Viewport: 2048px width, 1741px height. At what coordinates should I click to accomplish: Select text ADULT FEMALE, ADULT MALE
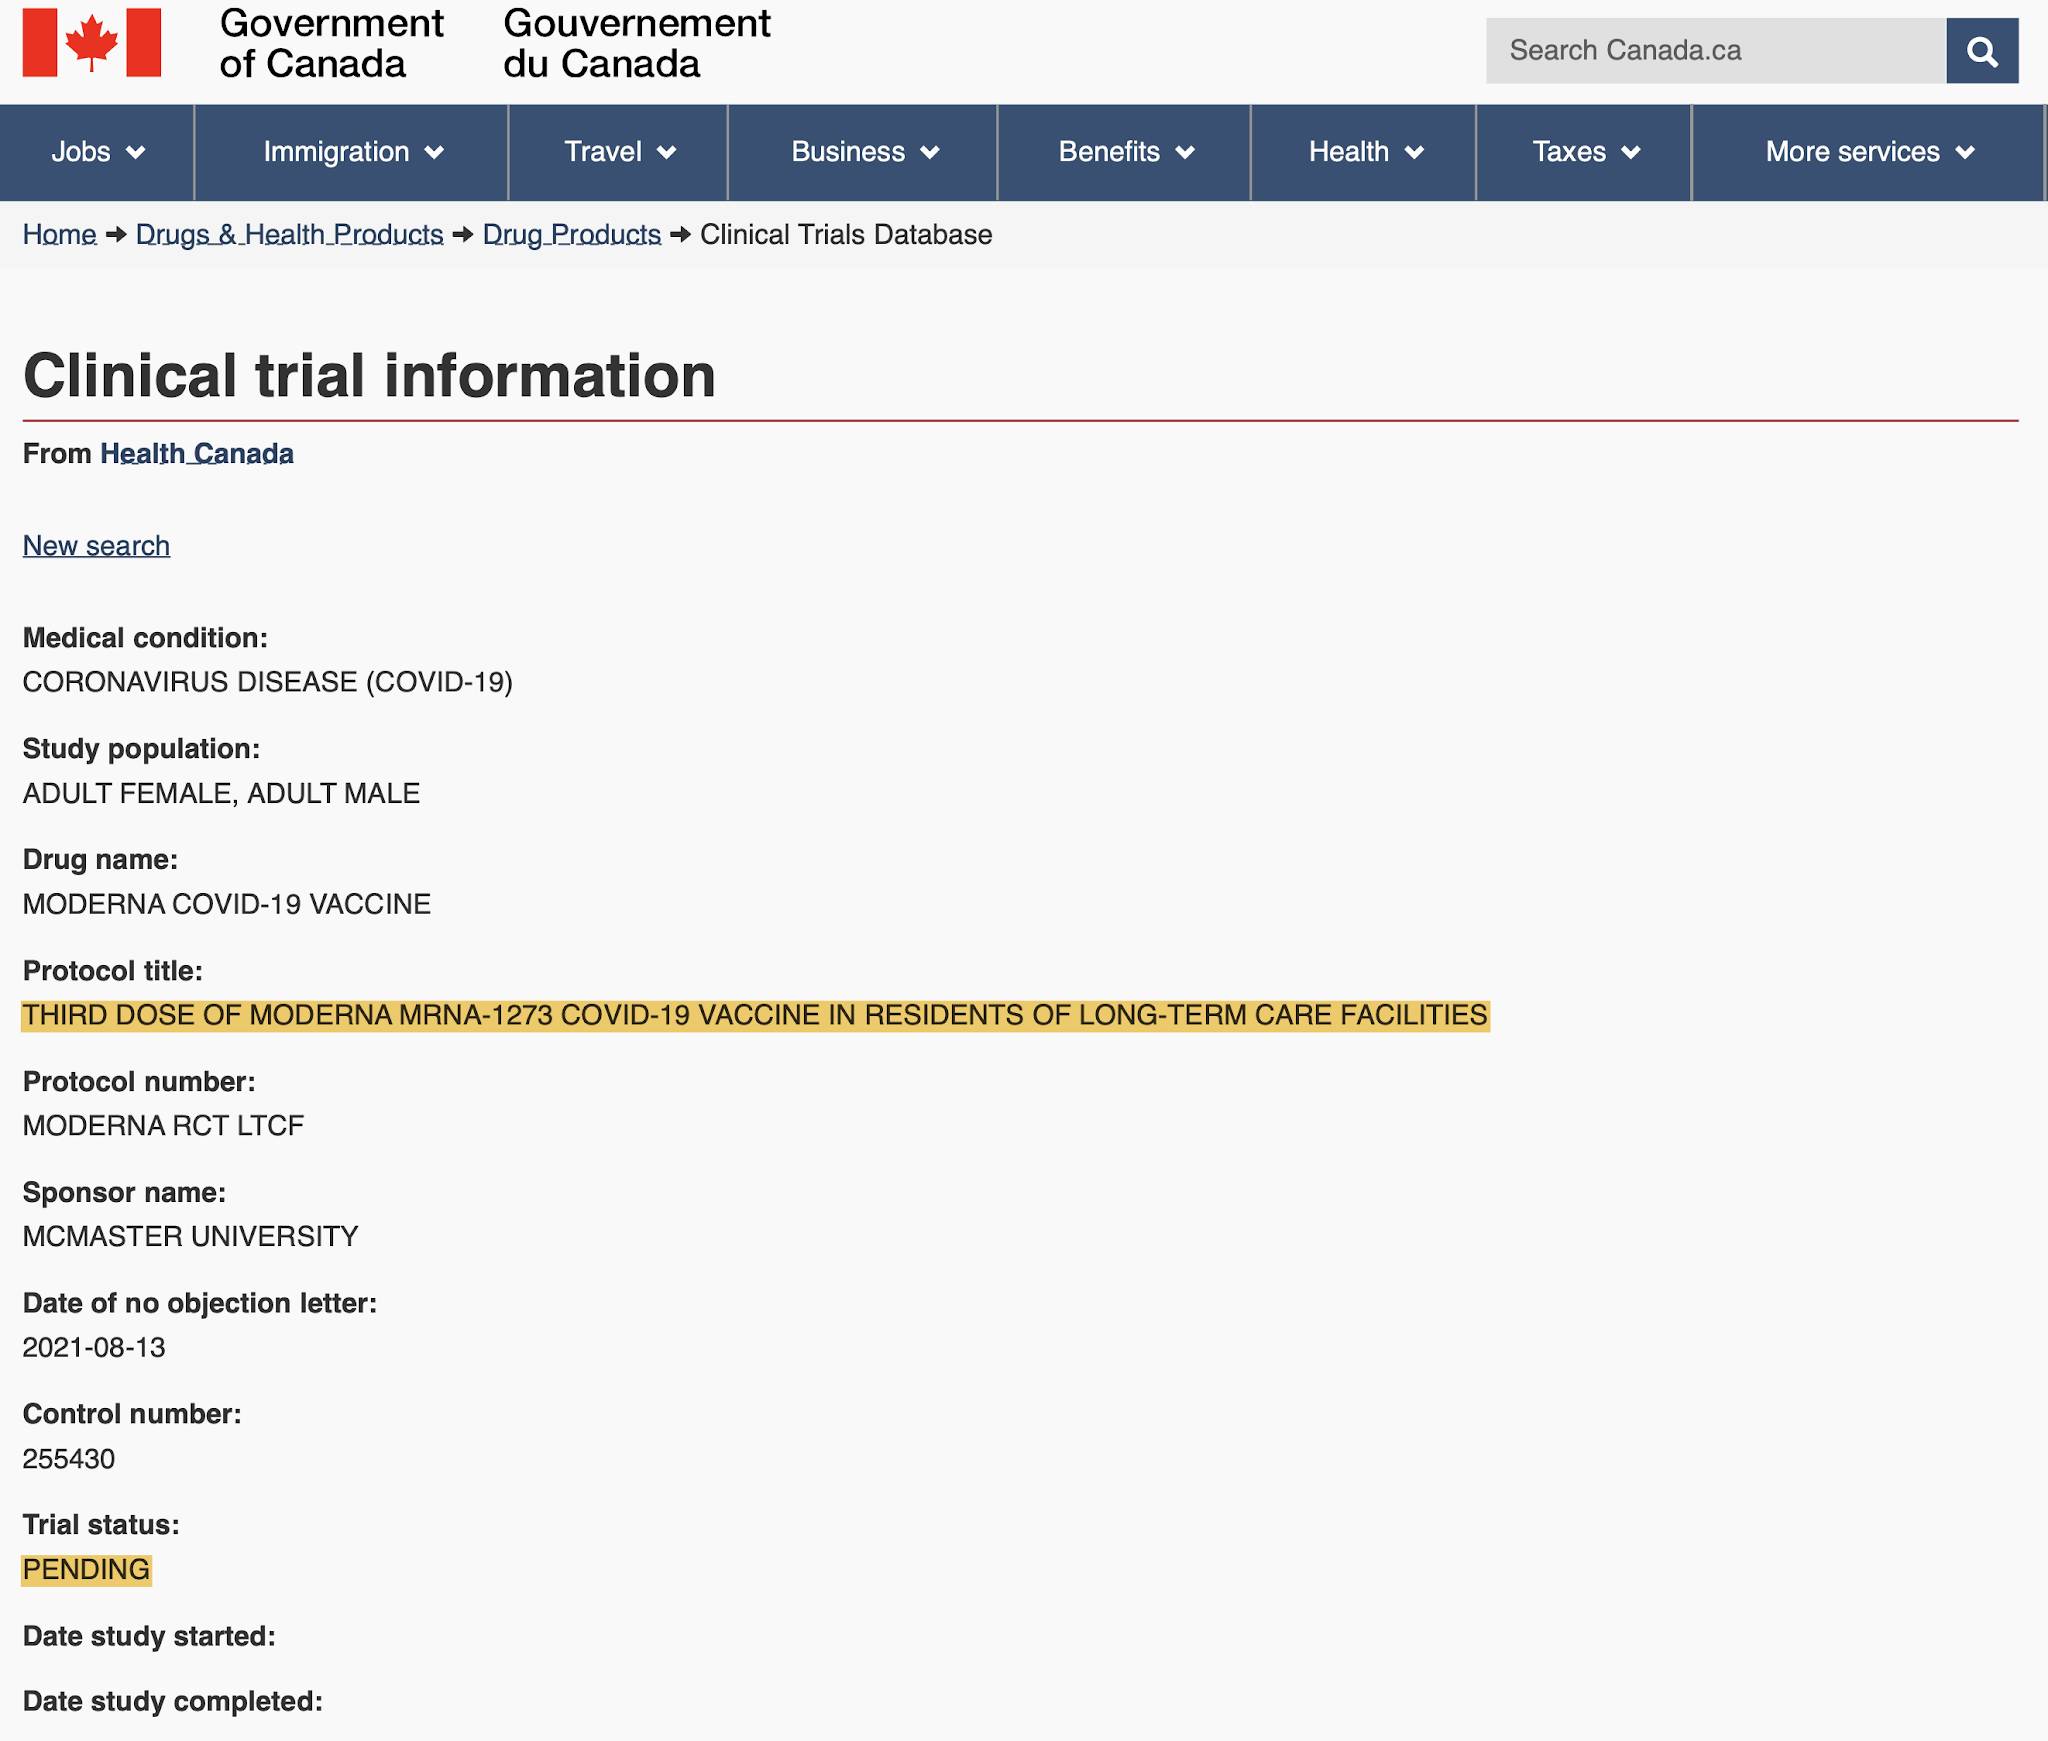(x=221, y=794)
